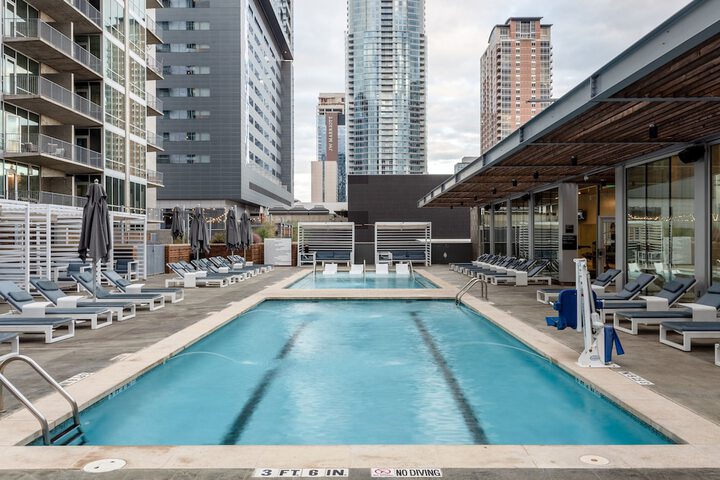Click the handrail at the pool's far end
This screenshot has height=480, width=720.
(471, 289)
